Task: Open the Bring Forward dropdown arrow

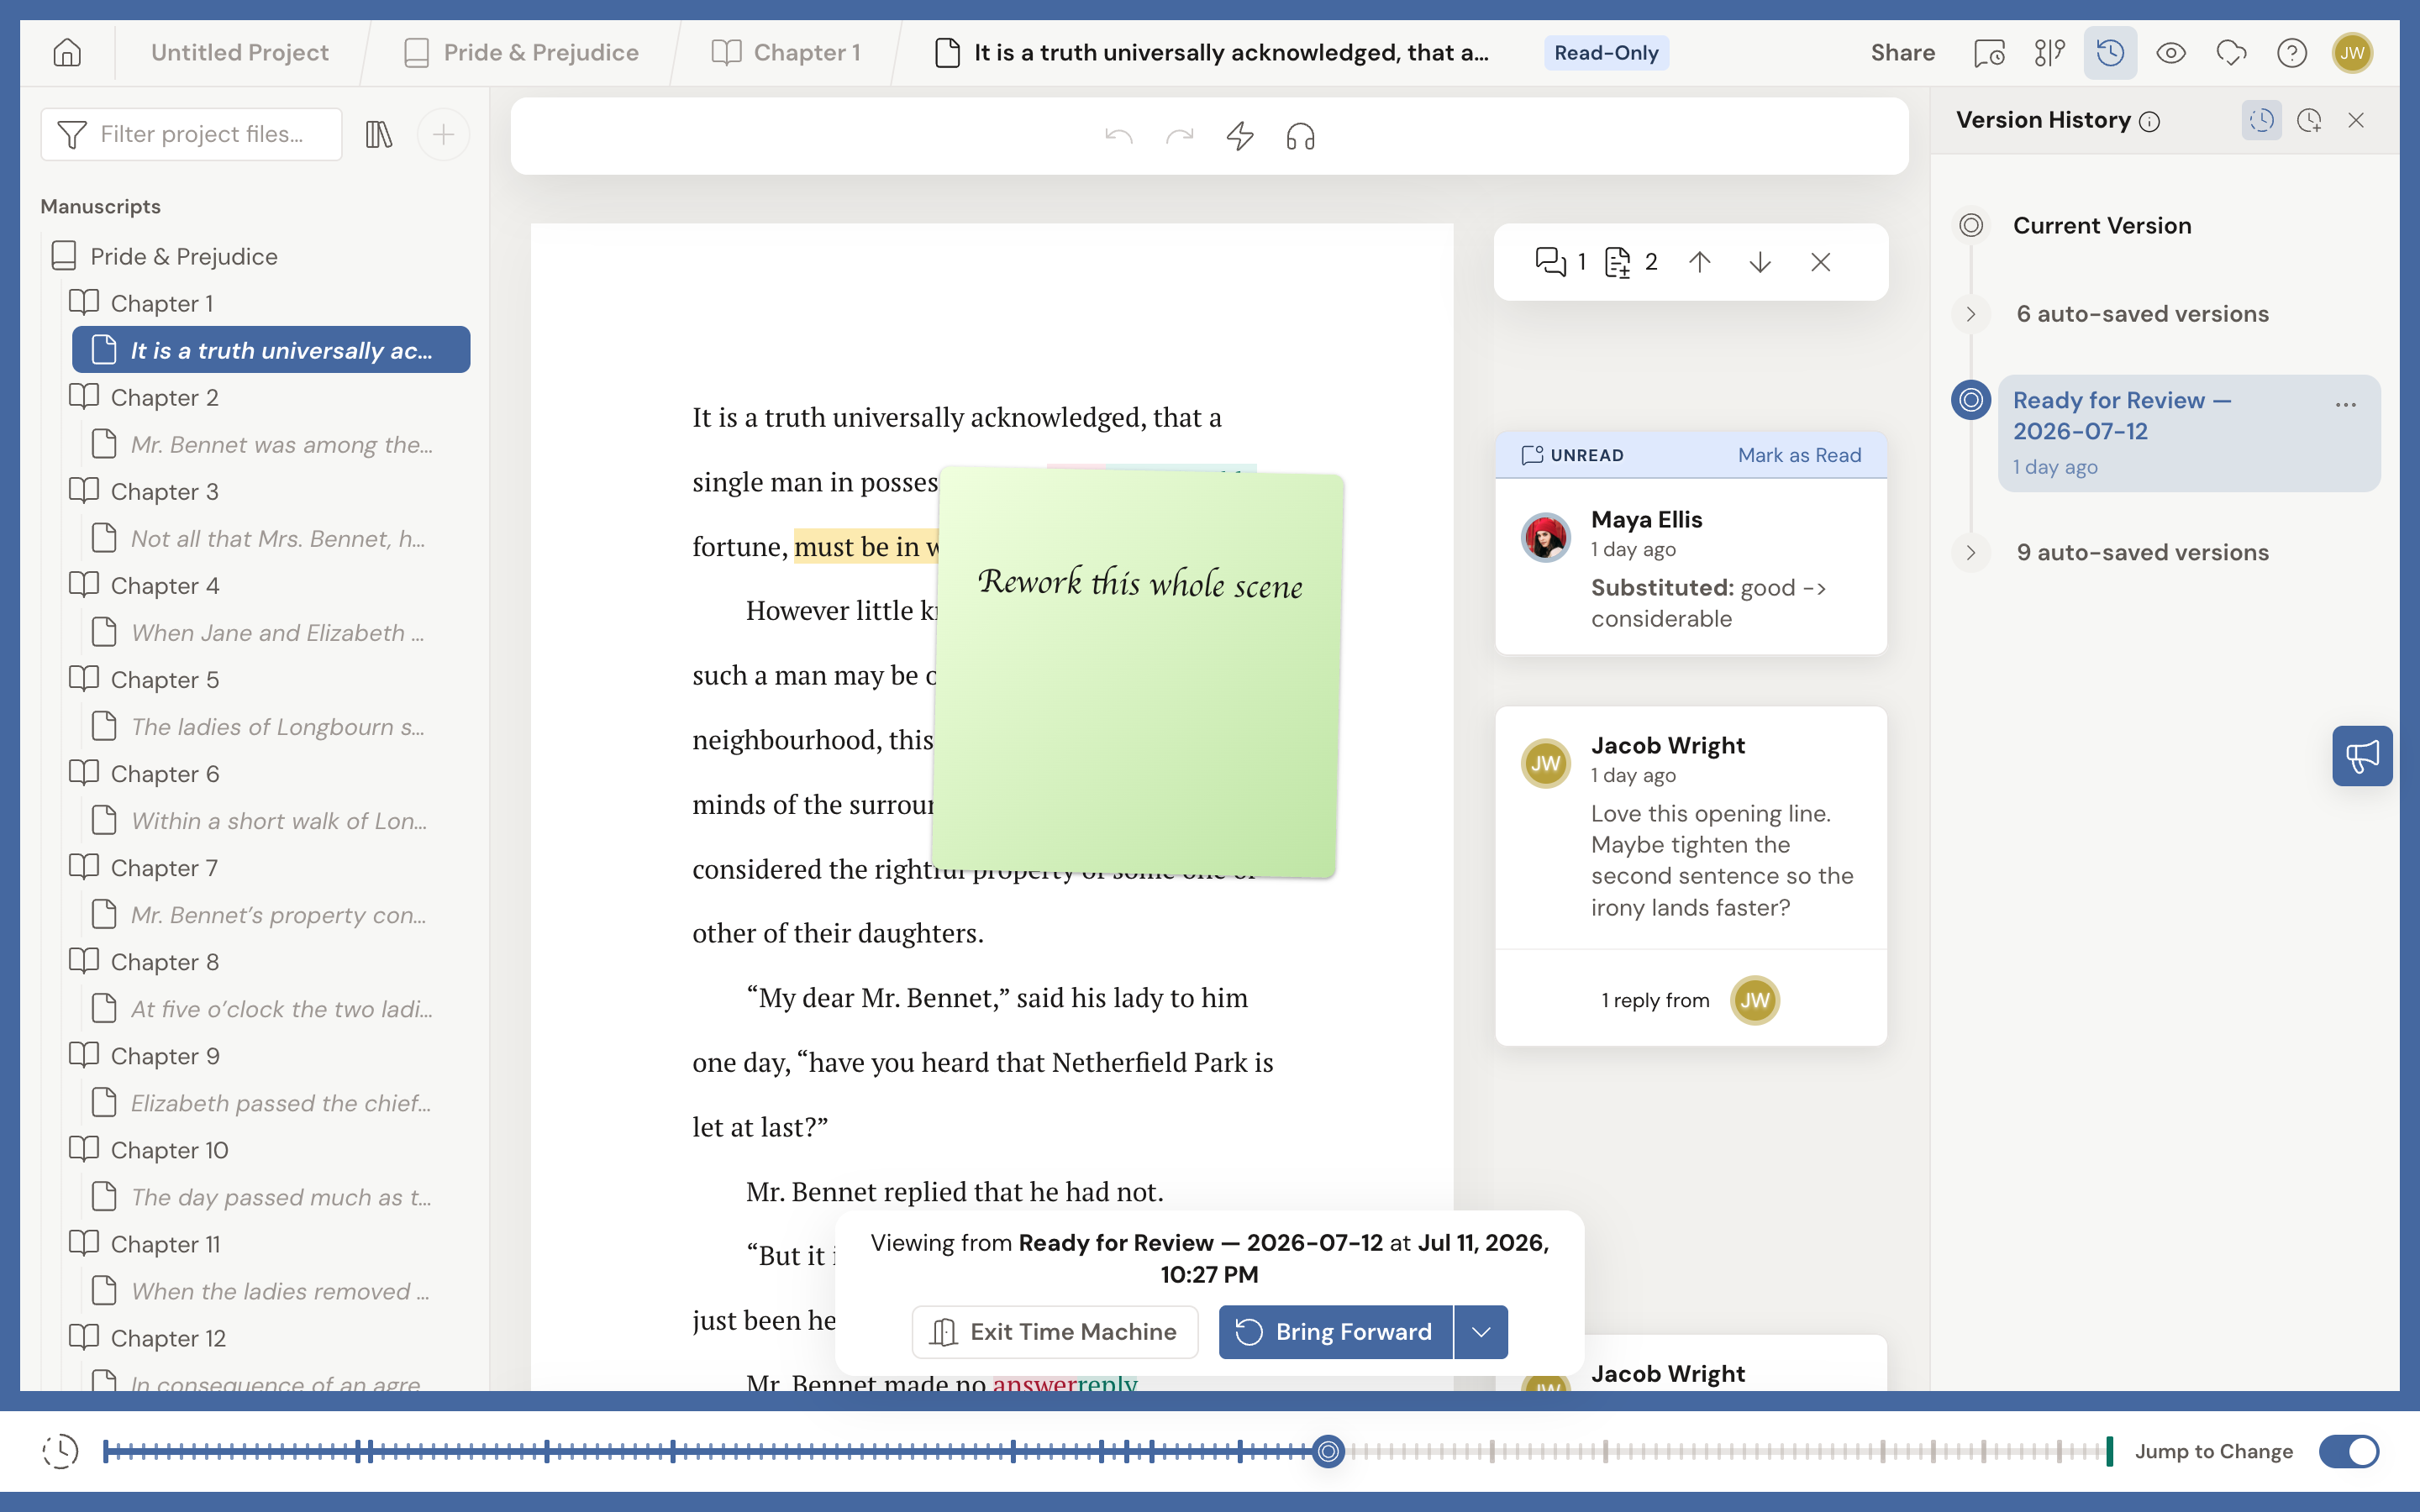Action: tap(1481, 1332)
